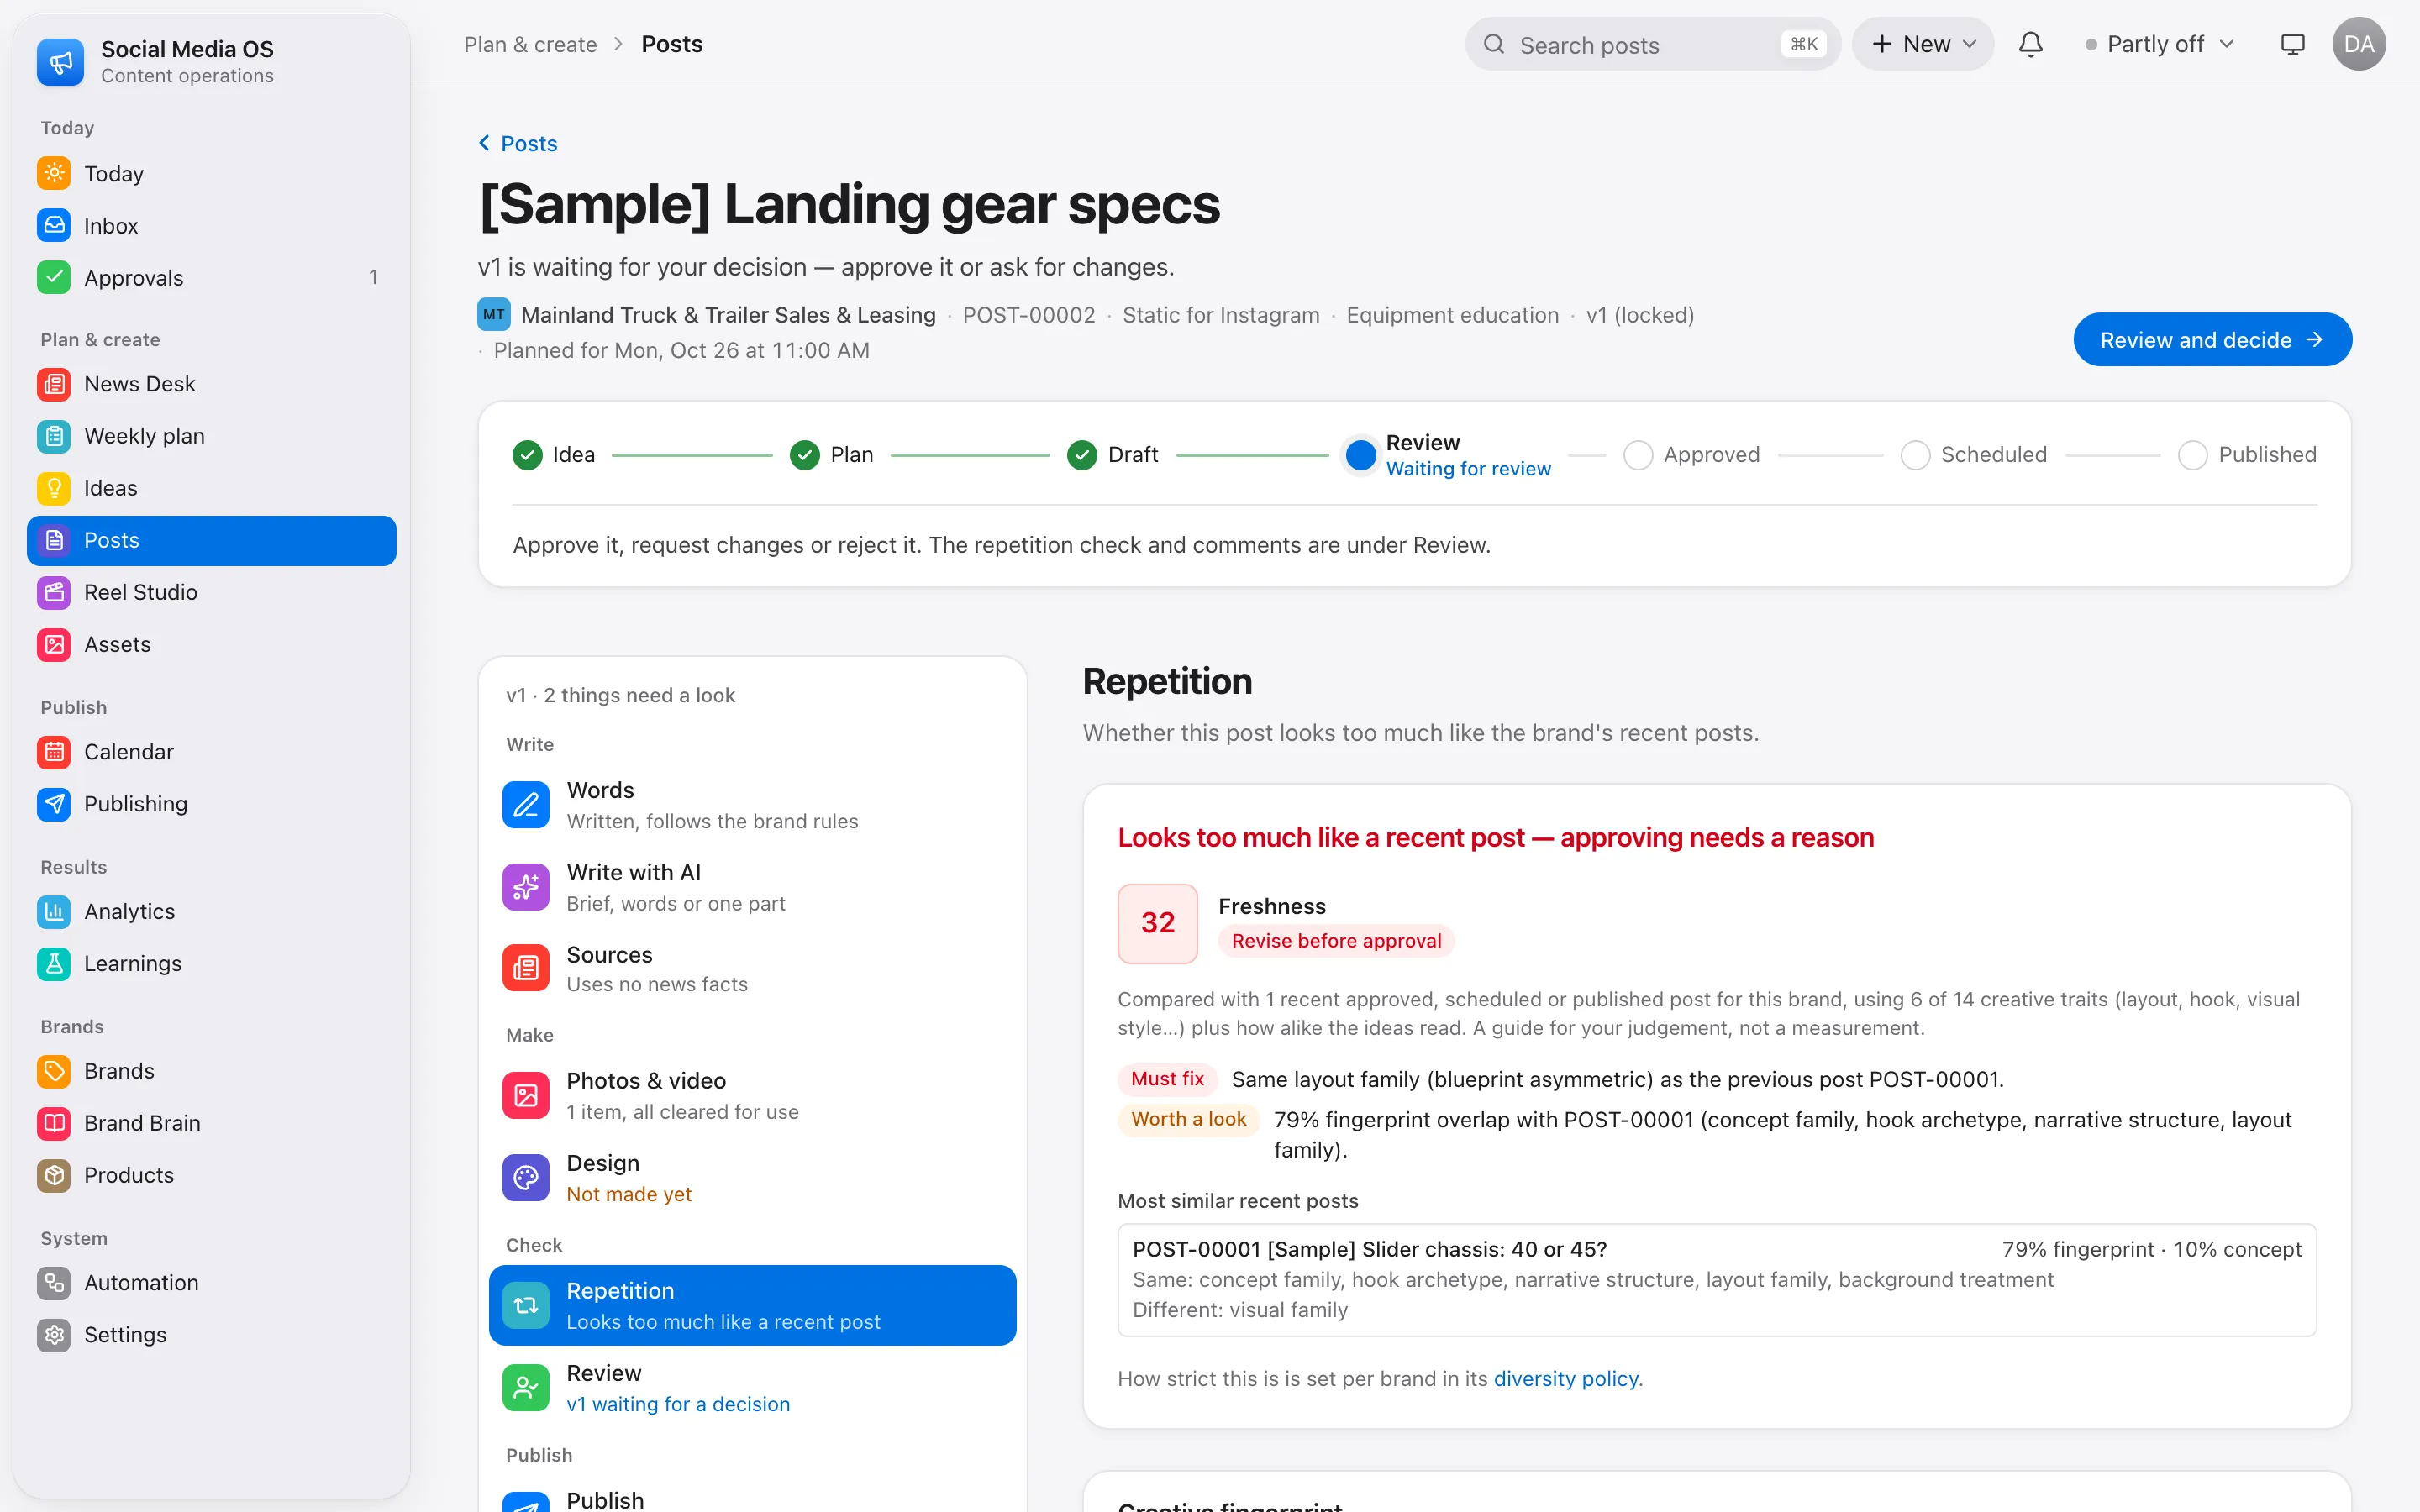Click the Approved stage circle
The image size is (2420, 1512).
1637,455
